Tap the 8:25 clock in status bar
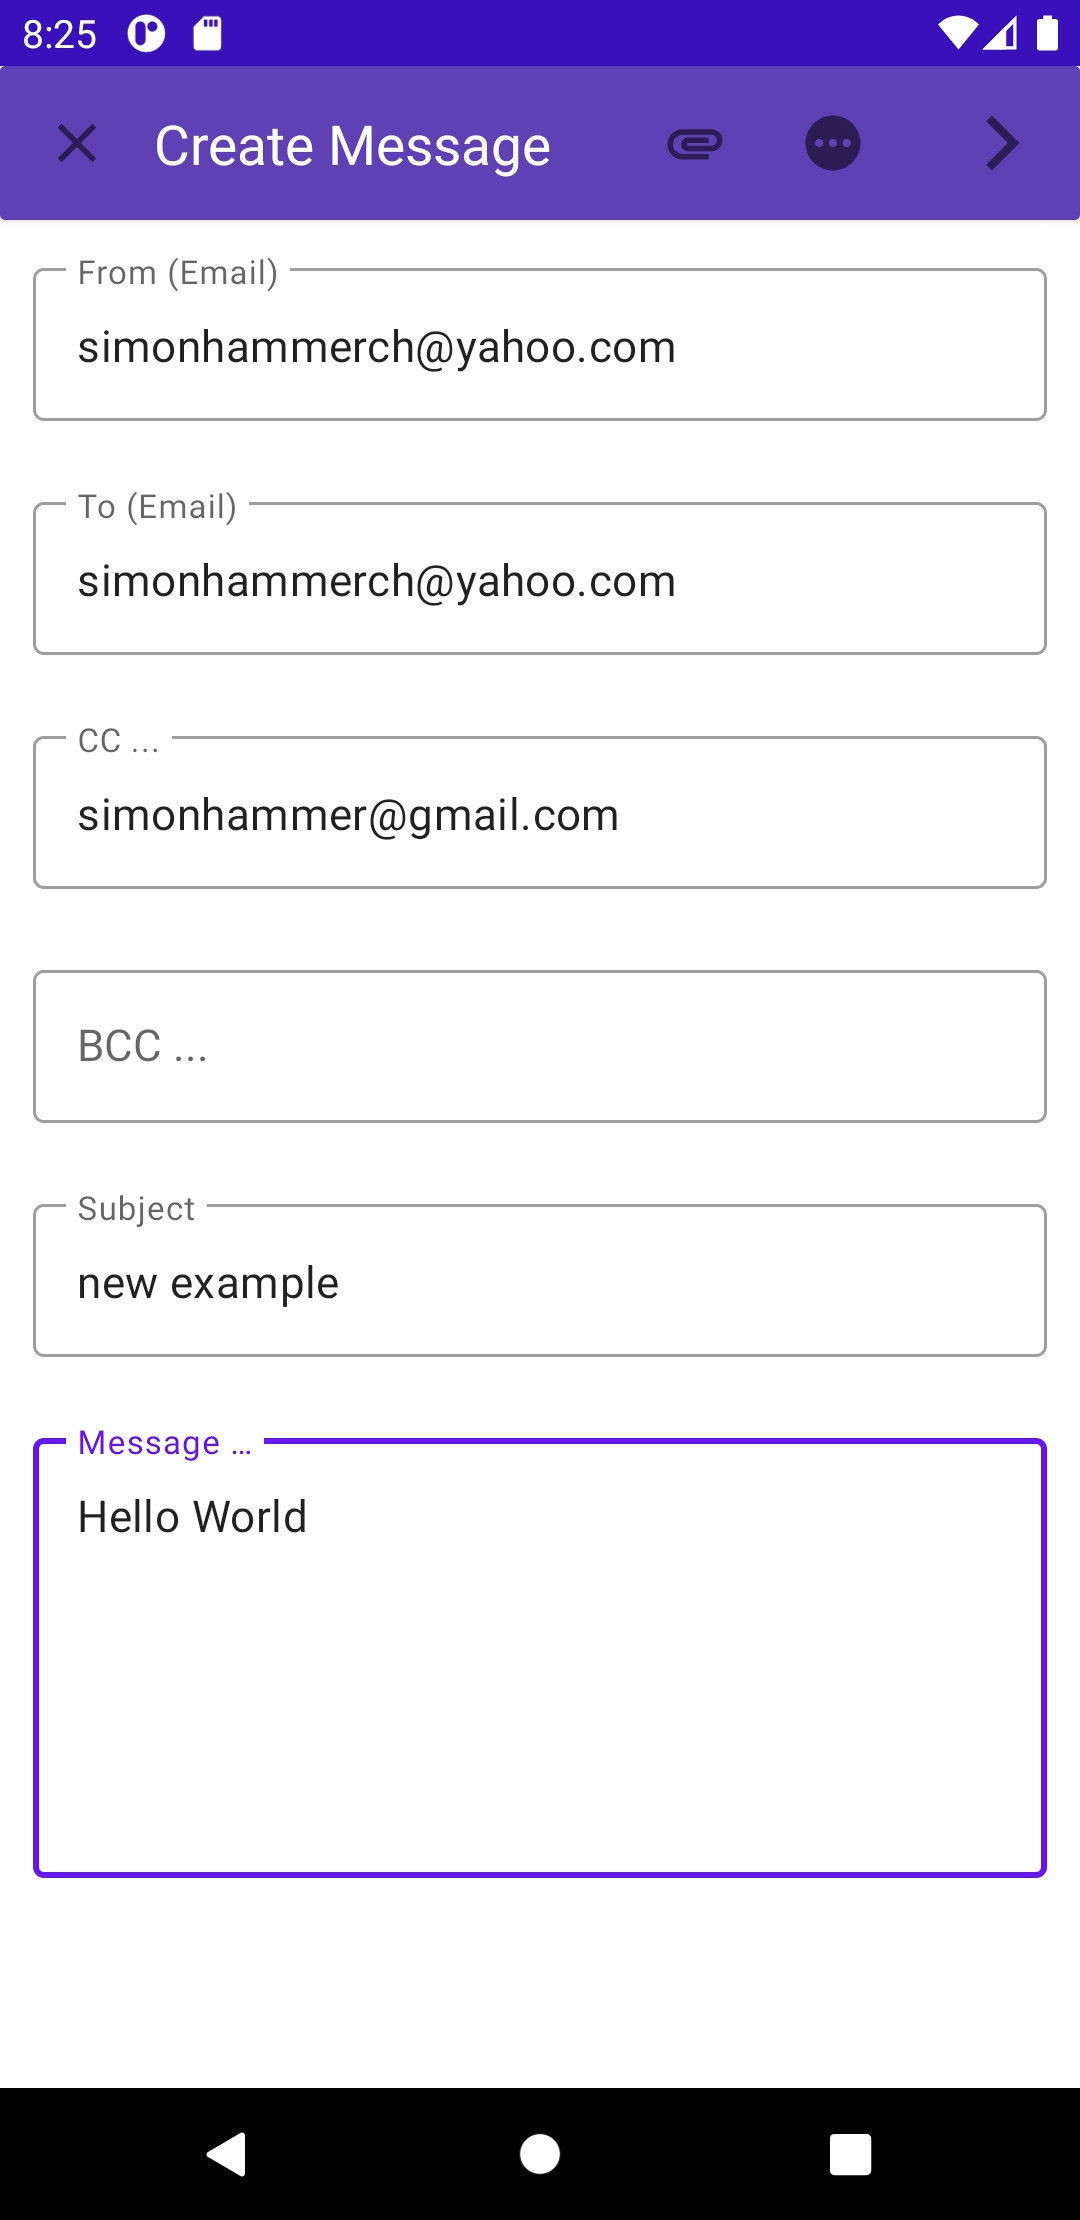The height and width of the screenshot is (2220, 1080). coord(60,35)
